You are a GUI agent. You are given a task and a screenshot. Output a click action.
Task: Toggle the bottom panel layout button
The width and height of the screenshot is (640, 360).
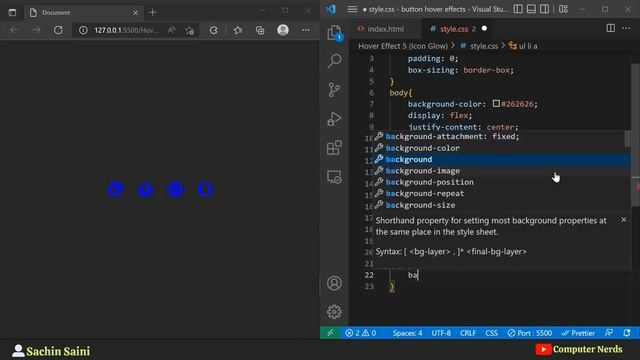[x=531, y=9]
